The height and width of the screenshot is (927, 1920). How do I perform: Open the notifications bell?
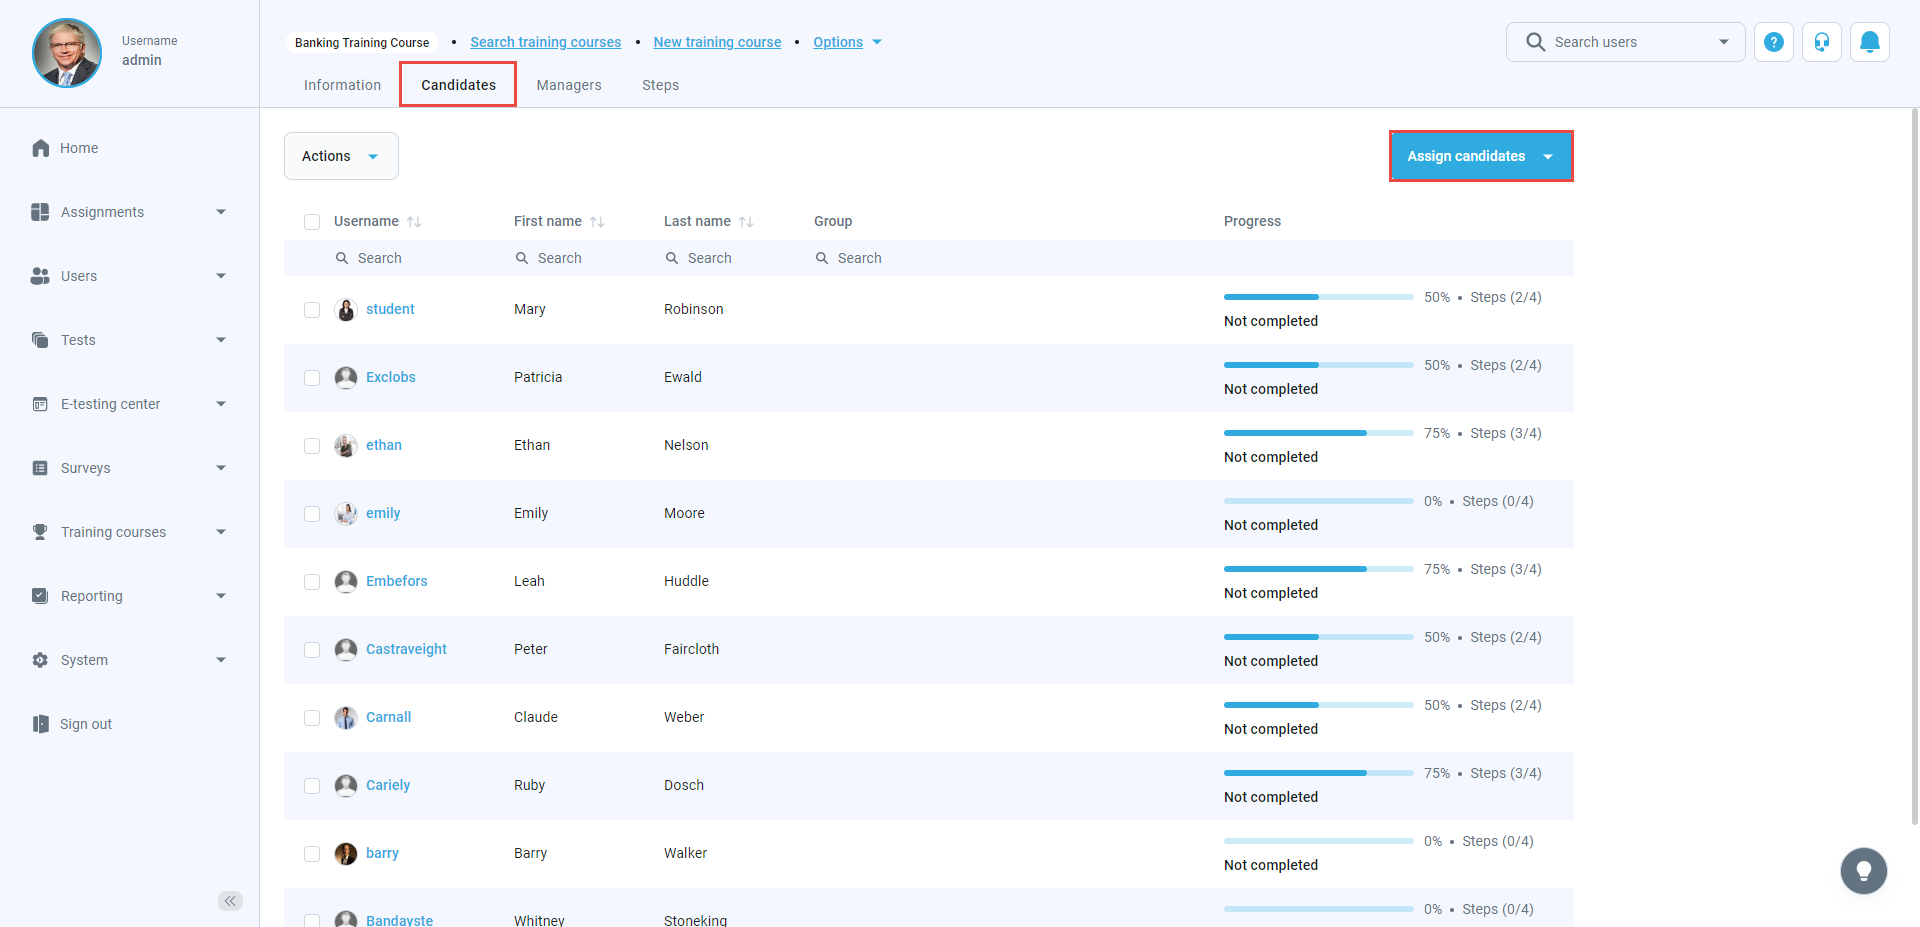[x=1869, y=42]
